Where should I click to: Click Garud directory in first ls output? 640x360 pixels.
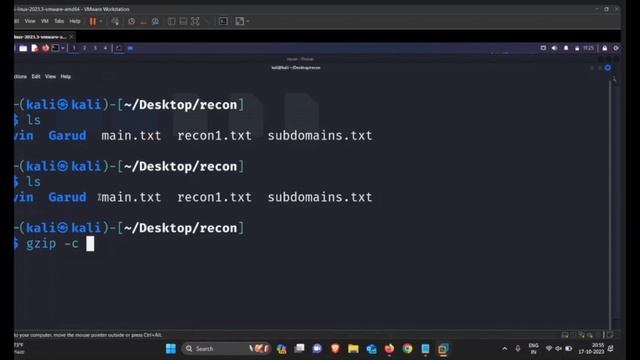tap(67, 136)
